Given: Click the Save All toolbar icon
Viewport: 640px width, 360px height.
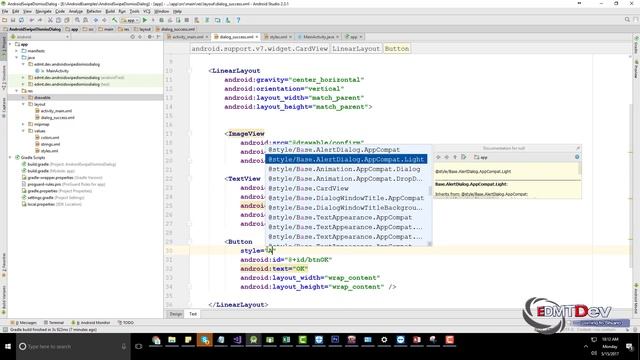Looking at the screenshot, I should [x=13, y=20].
